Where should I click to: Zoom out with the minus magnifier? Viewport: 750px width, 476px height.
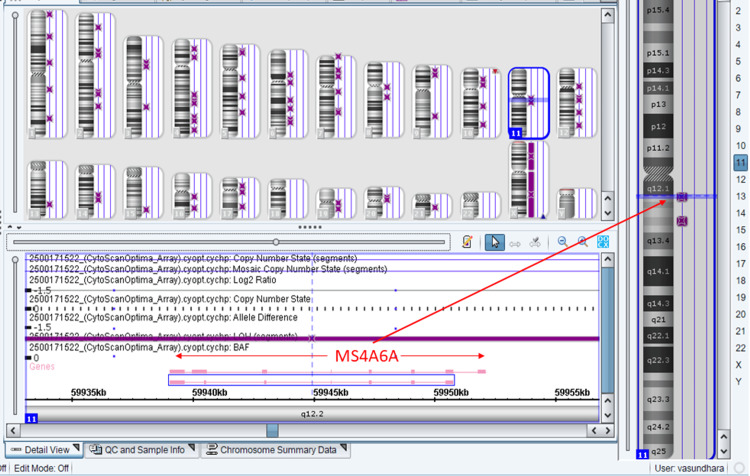[x=562, y=242]
